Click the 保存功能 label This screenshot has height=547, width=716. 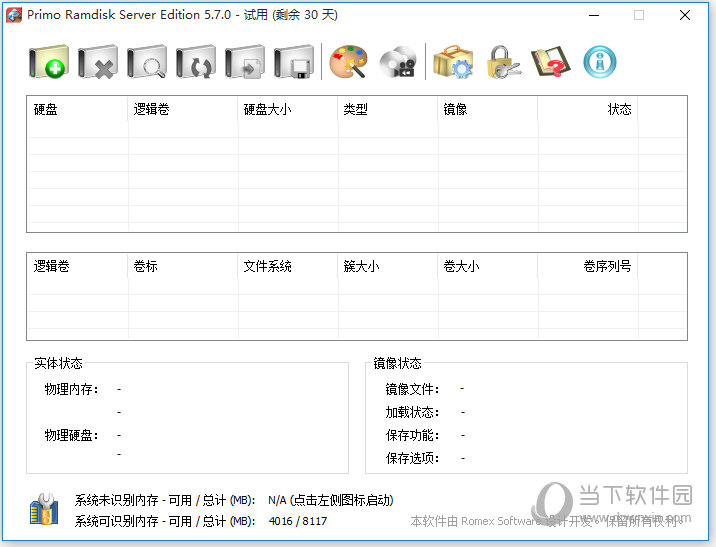click(412, 435)
